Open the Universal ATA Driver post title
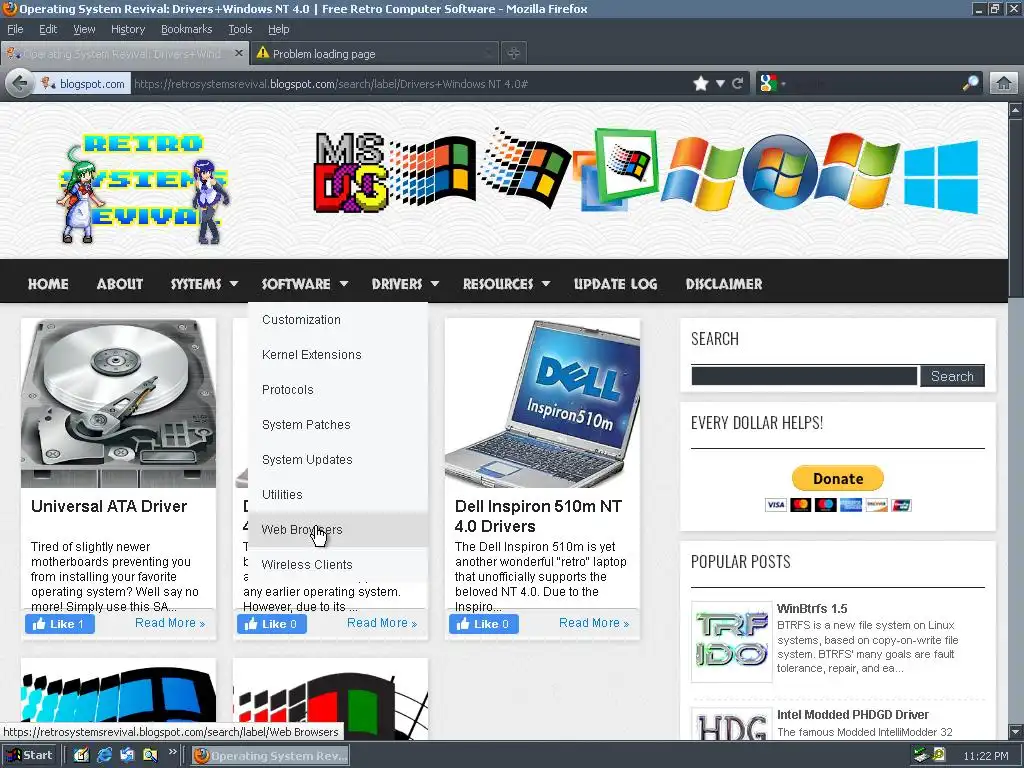1024x768 pixels. click(x=109, y=506)
